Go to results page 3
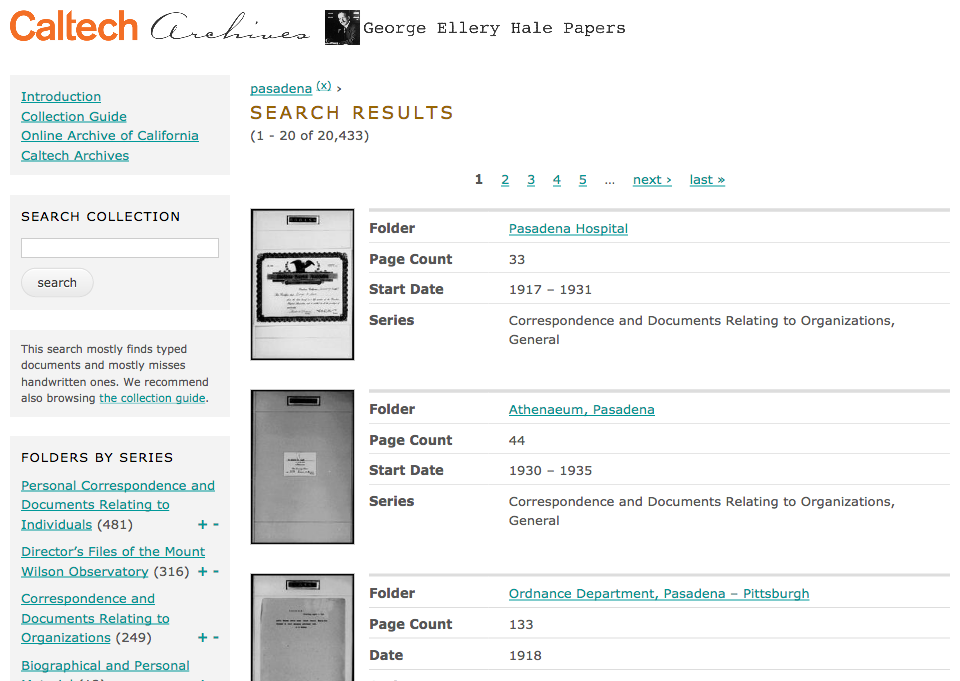Screen dimensions: 960x681 coord(531,179)
